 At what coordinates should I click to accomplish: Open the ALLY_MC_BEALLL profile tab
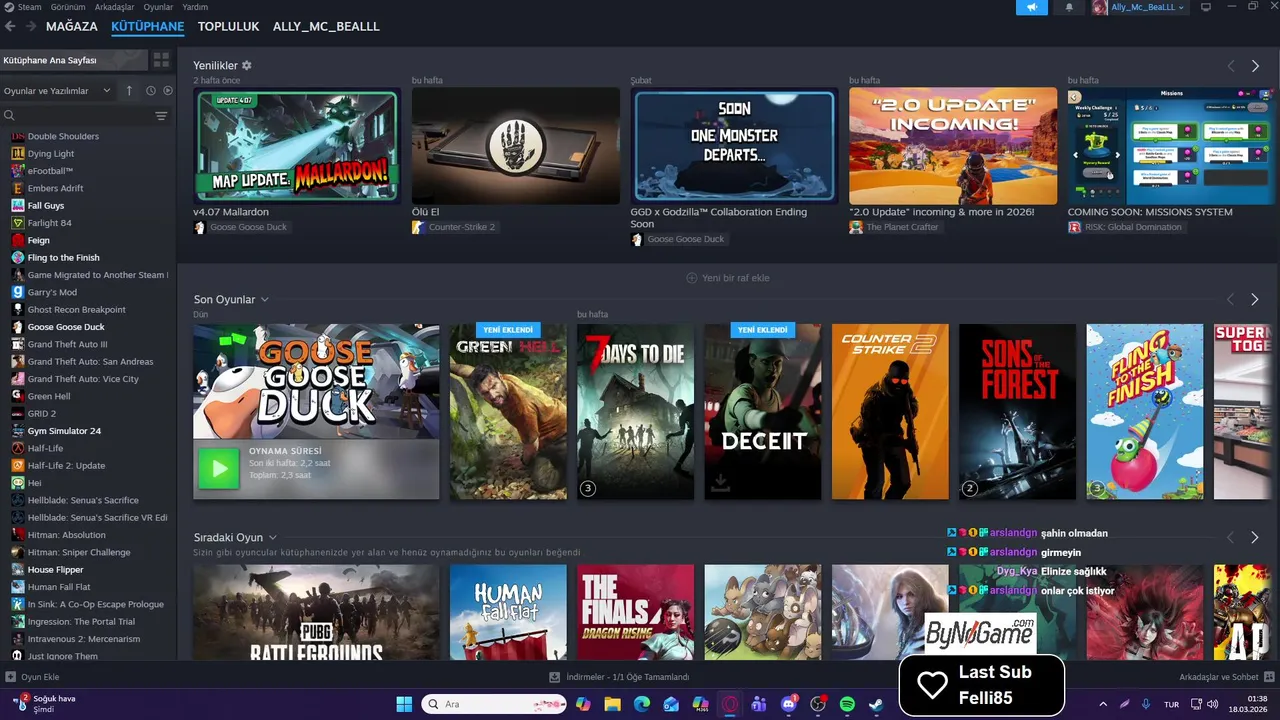coord(326,26)
